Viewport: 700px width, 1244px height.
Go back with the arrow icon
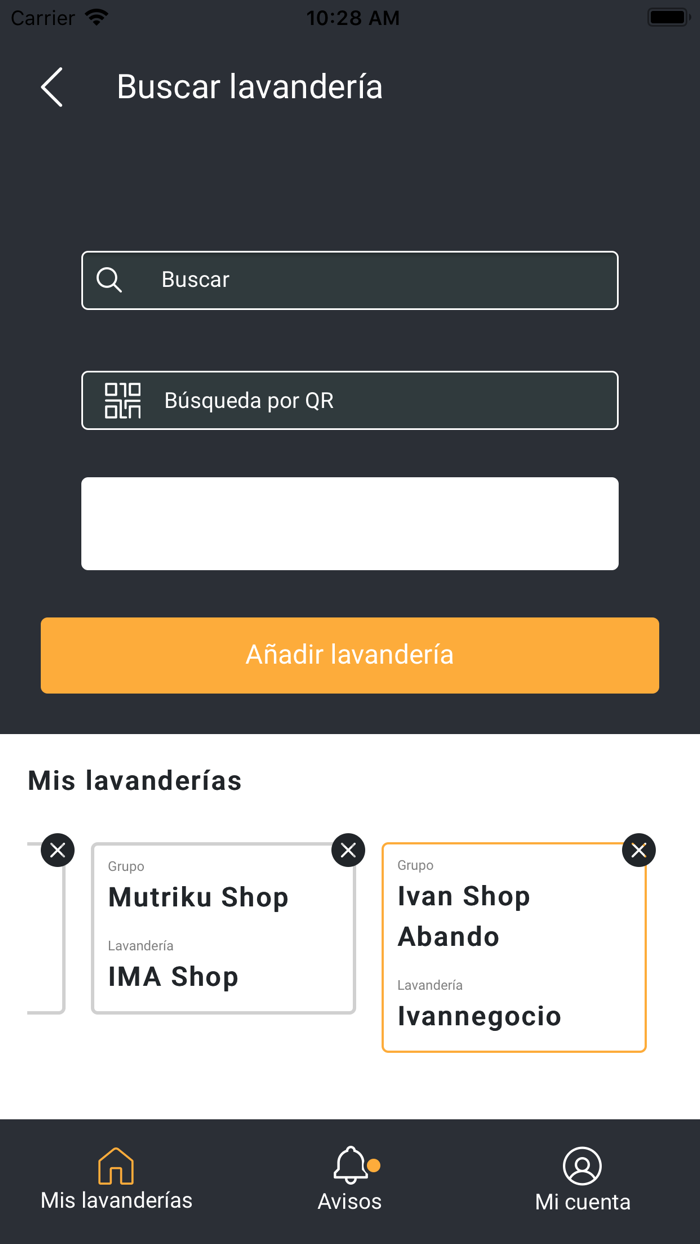(x=51, y=87)
